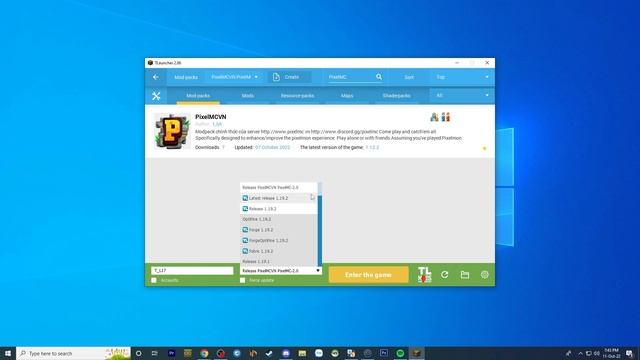Open the wrench and screwdriver tools icon

pyautogui.click(x=156, y=96)
